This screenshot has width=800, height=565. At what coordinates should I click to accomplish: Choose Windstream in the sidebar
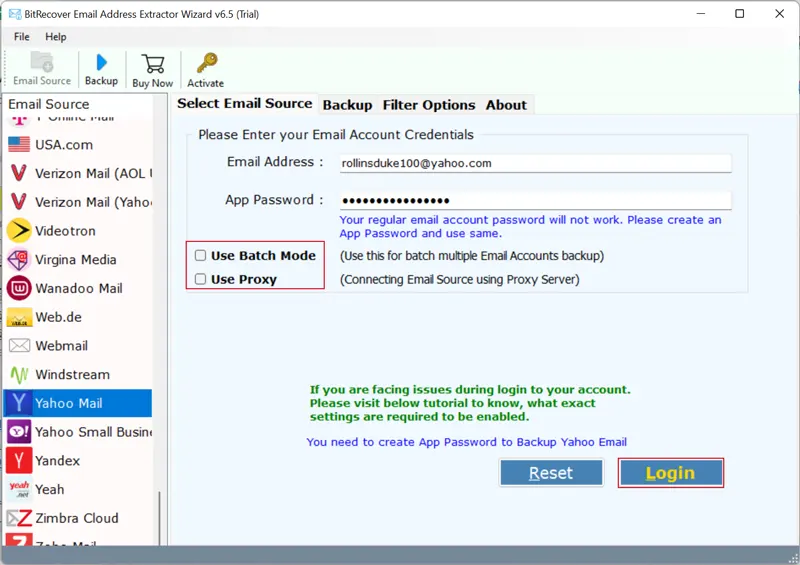[71, 374]
